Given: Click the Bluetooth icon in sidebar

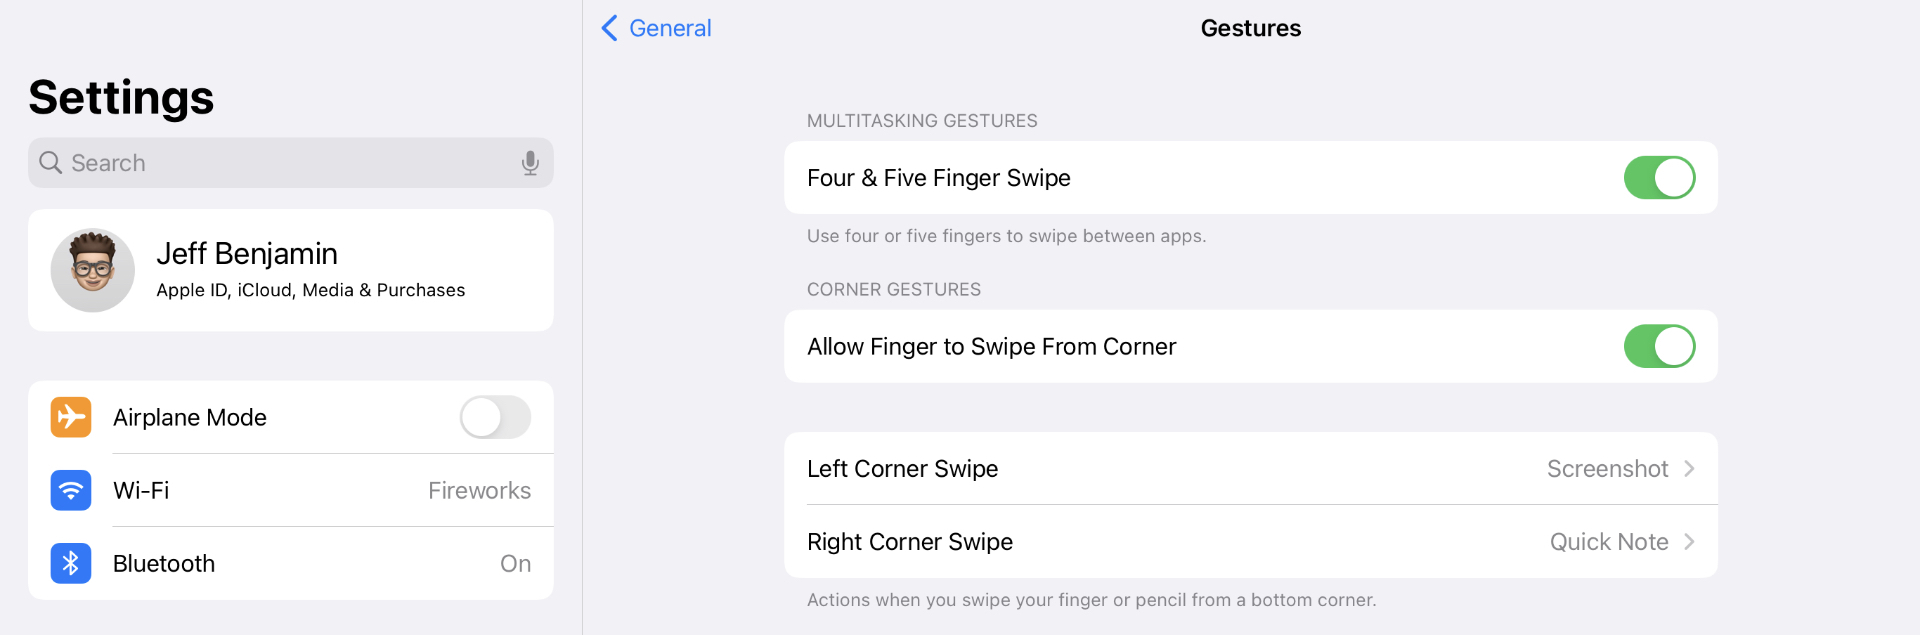Looking at the screenshot, I should tap(71, 563).
